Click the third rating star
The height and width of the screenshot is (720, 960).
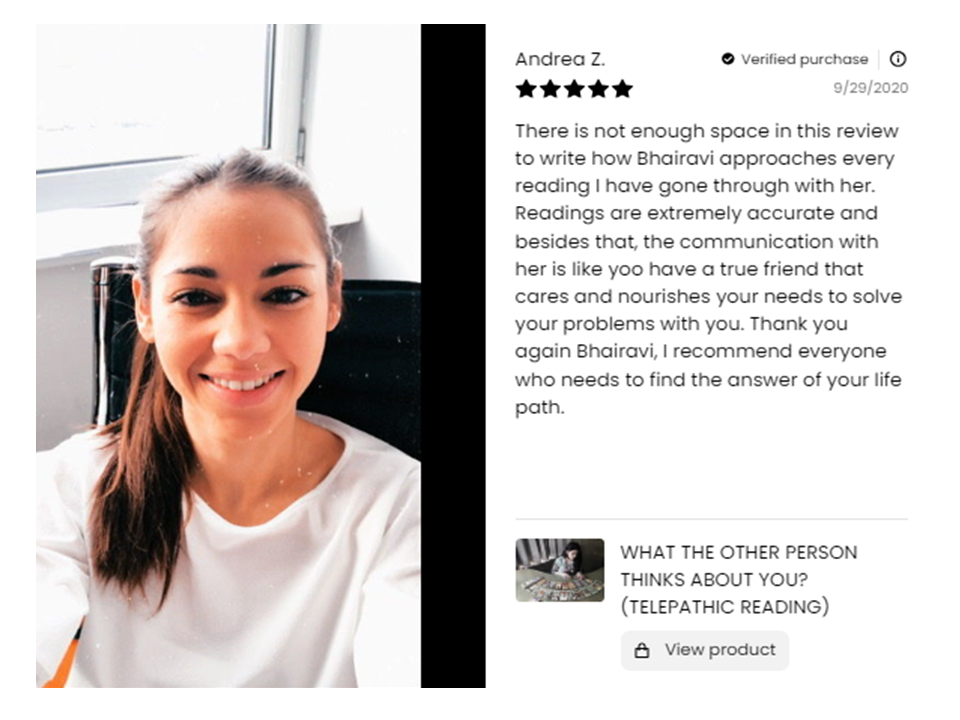click(574, 89)
